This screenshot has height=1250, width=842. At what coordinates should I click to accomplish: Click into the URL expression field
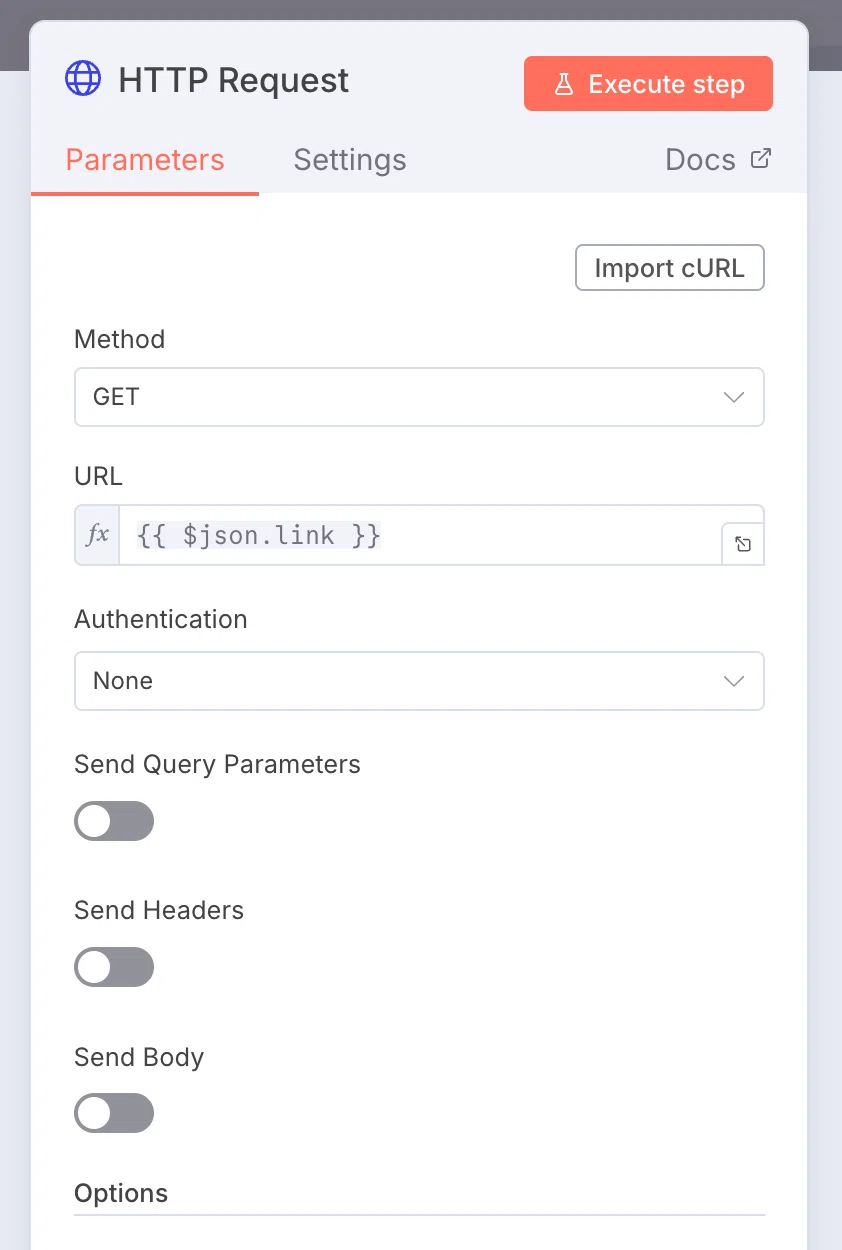420,535
